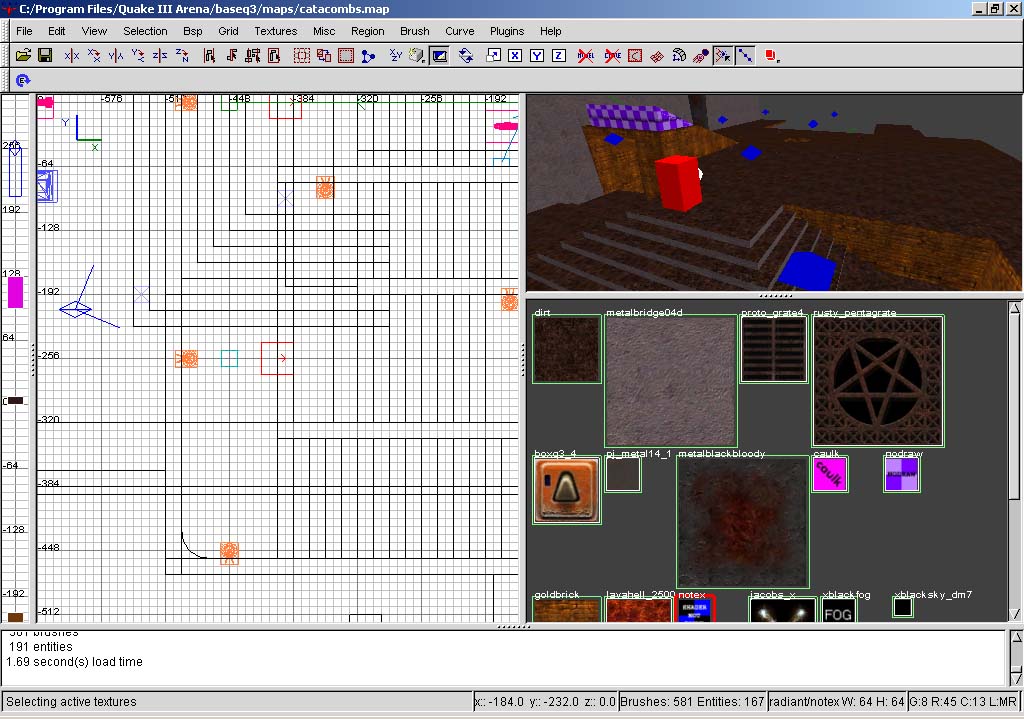
Task: Select the red box in the camera view
Action: [x=679, y=183]
